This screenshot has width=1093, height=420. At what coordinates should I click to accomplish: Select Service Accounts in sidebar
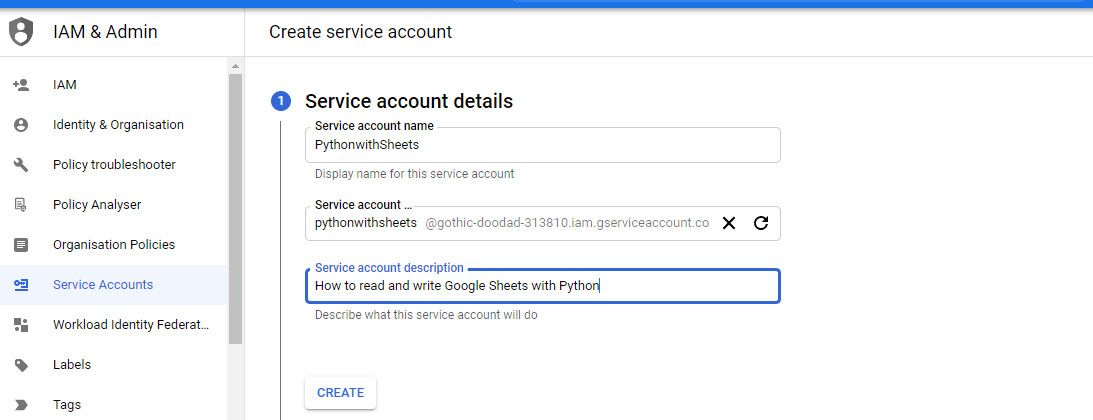pos(103,285)
